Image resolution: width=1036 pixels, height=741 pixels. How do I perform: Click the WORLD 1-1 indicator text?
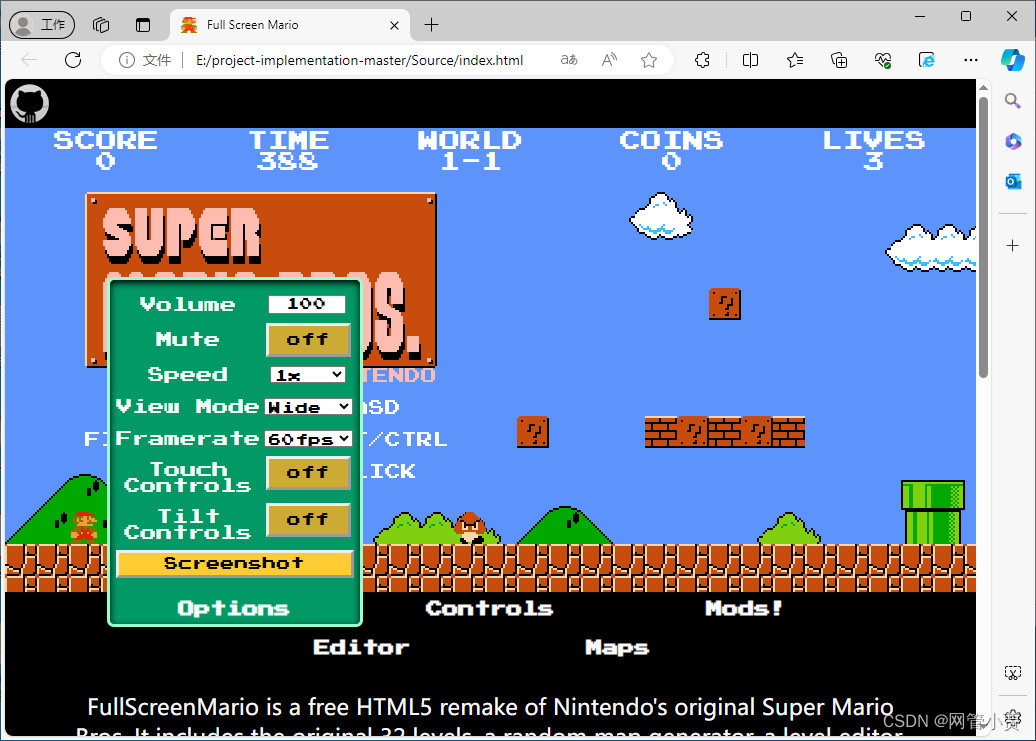click(x=470, y=151)
